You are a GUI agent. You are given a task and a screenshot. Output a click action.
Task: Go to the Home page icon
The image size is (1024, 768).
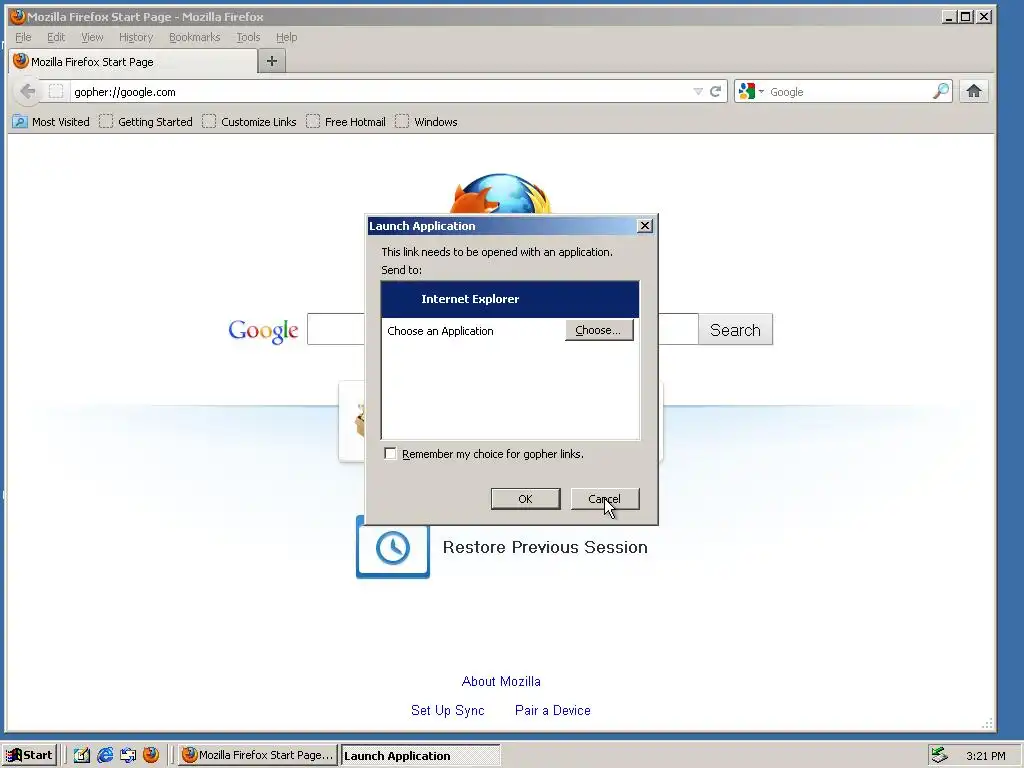coord(974,91)
